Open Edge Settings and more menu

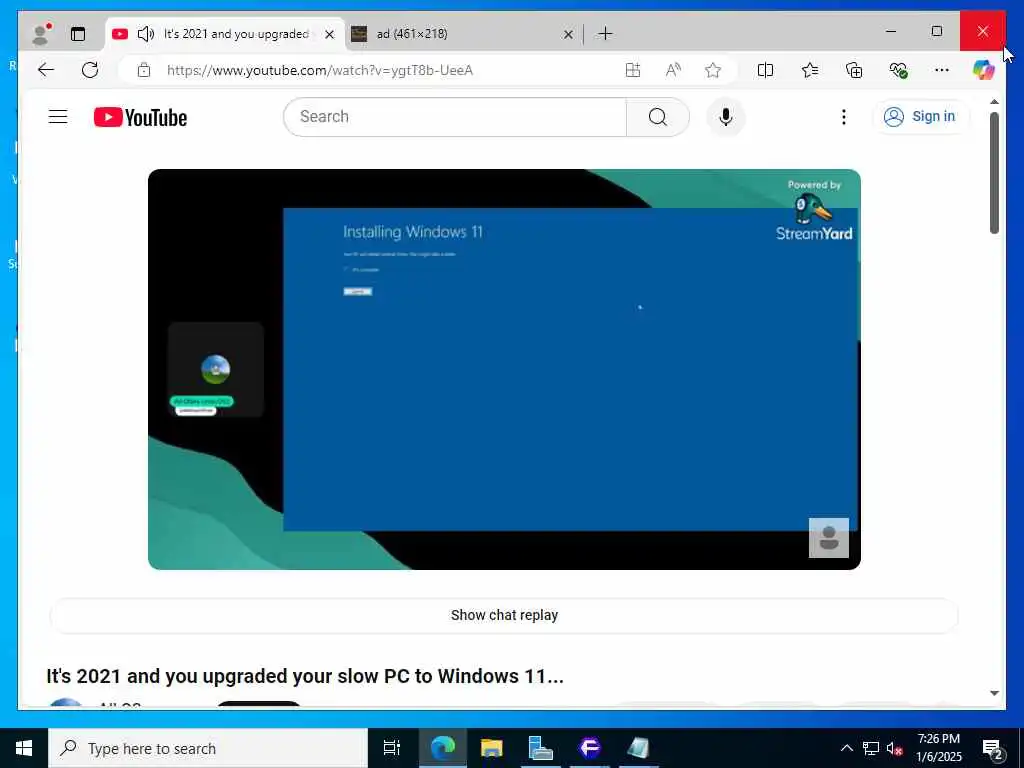click(942, 70)
